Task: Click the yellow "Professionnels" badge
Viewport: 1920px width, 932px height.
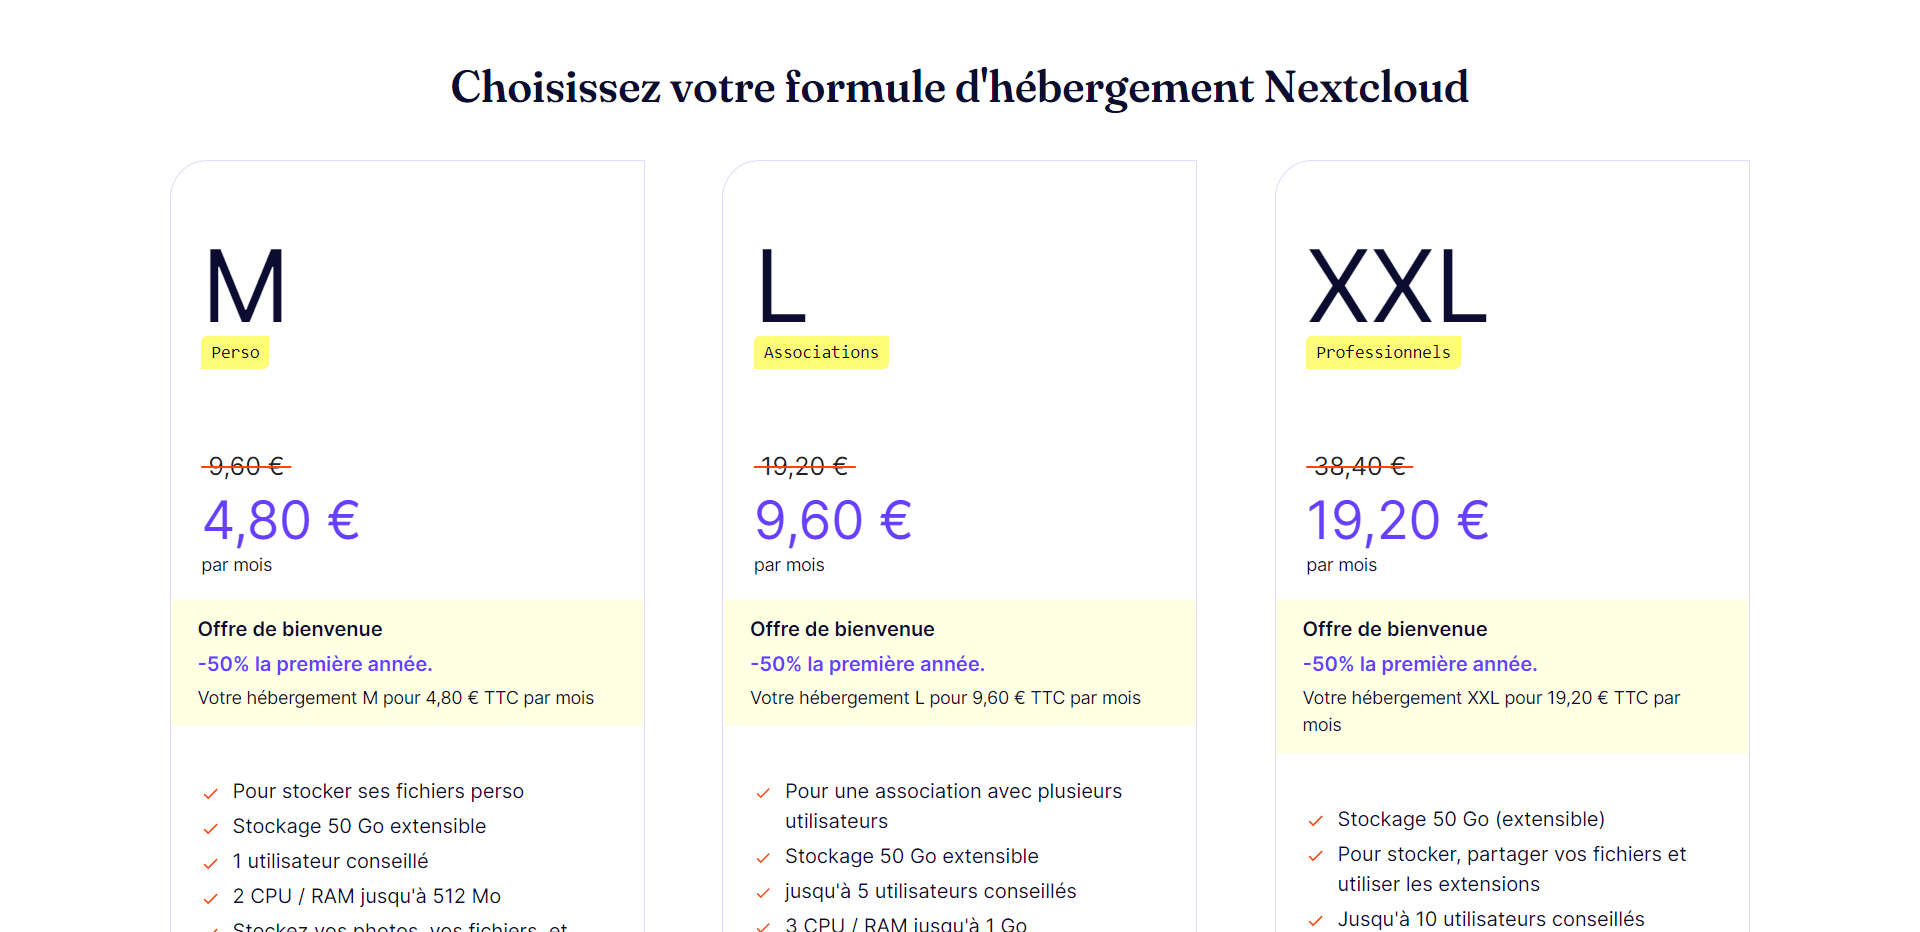Action: [x=1383, y=353]
